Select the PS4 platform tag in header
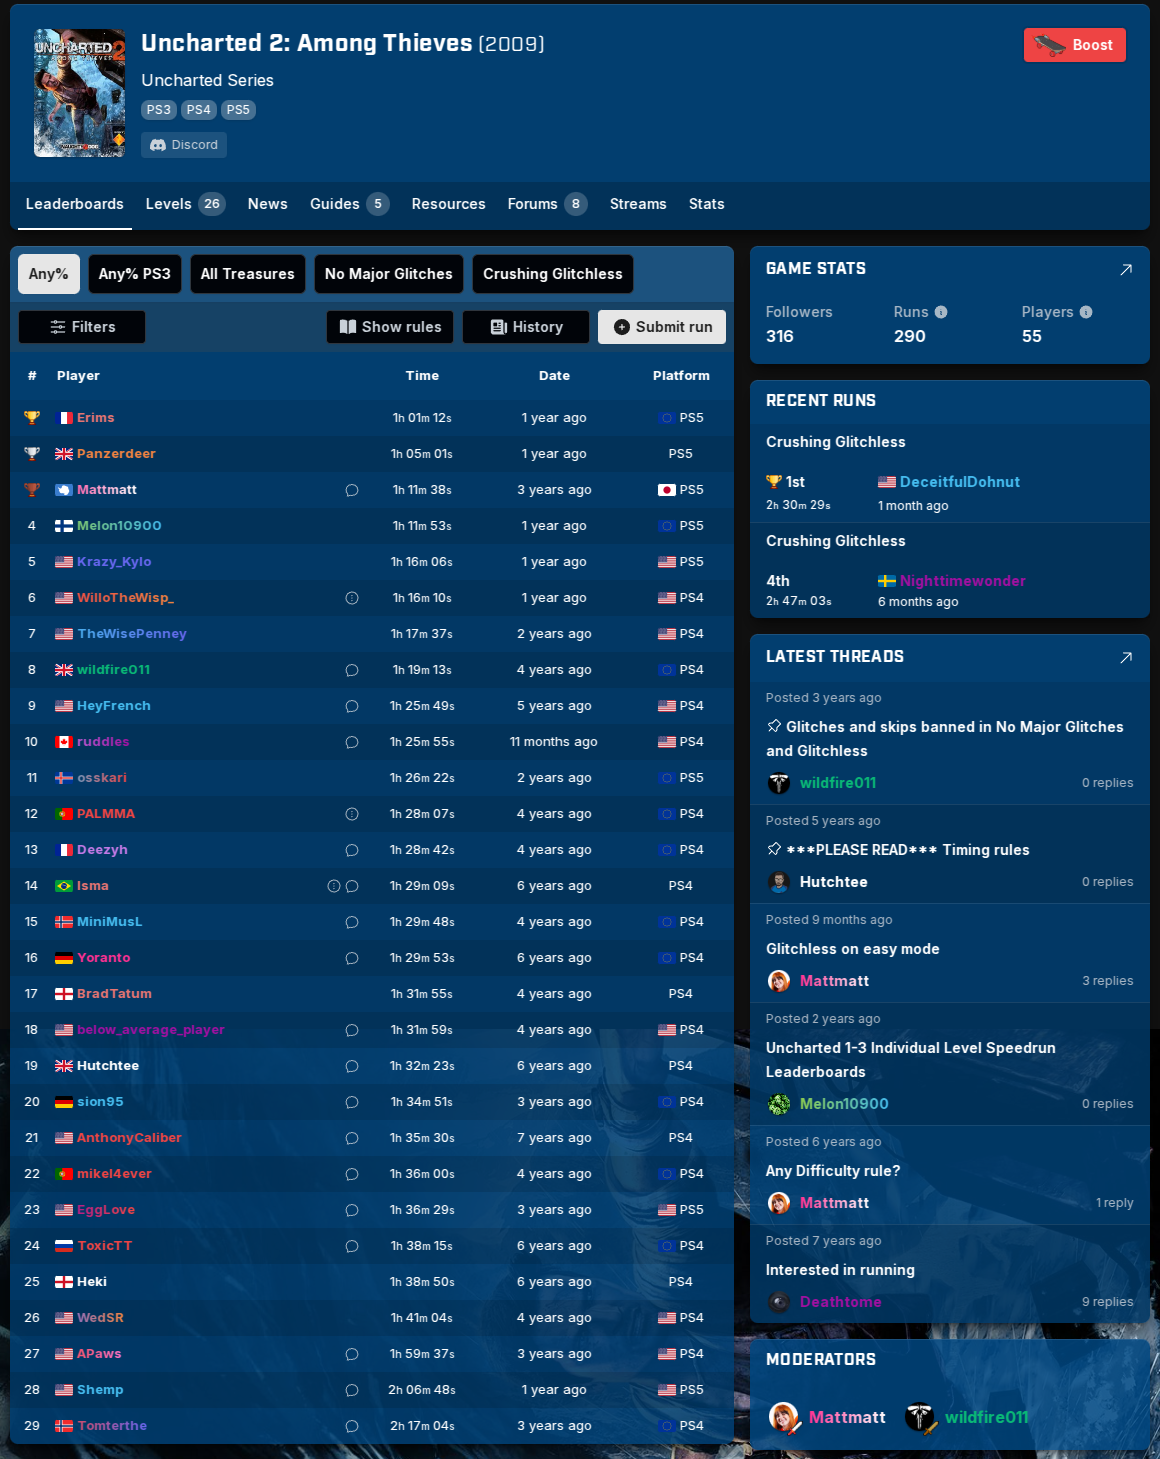 (x=198, y=110)
